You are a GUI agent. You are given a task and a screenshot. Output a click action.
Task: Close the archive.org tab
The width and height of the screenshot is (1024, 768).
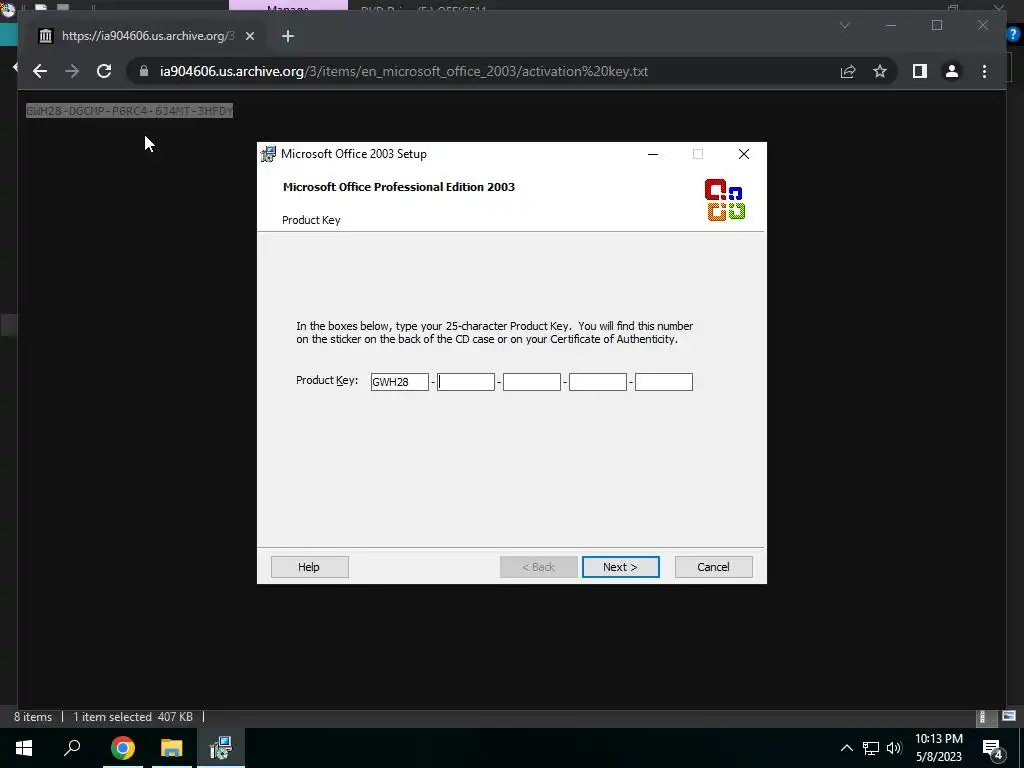(249, 36)
